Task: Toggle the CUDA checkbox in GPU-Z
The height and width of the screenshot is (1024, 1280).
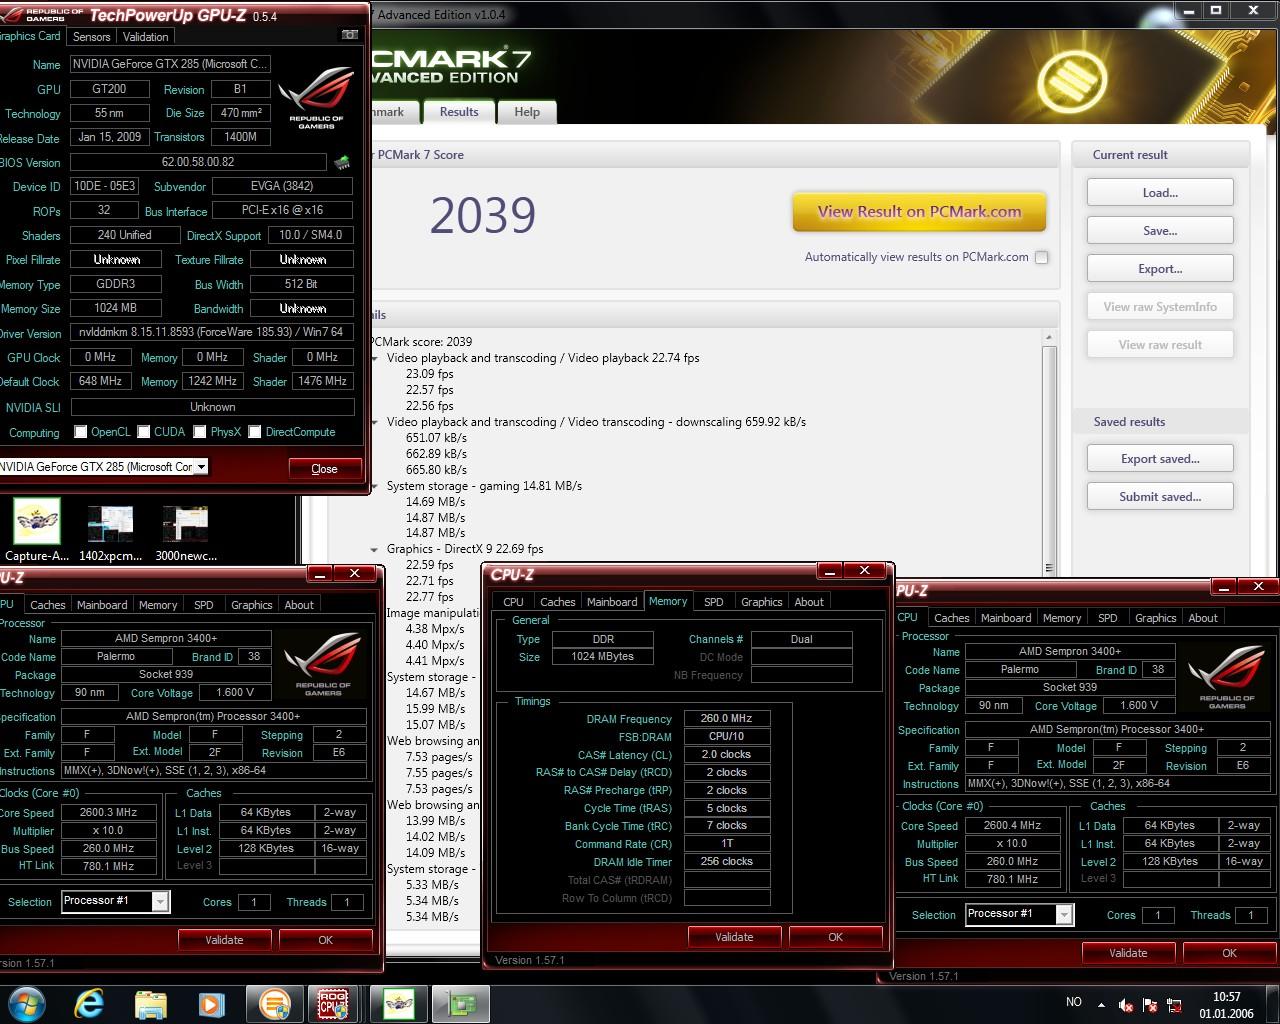Action: (x=144, y=432)
